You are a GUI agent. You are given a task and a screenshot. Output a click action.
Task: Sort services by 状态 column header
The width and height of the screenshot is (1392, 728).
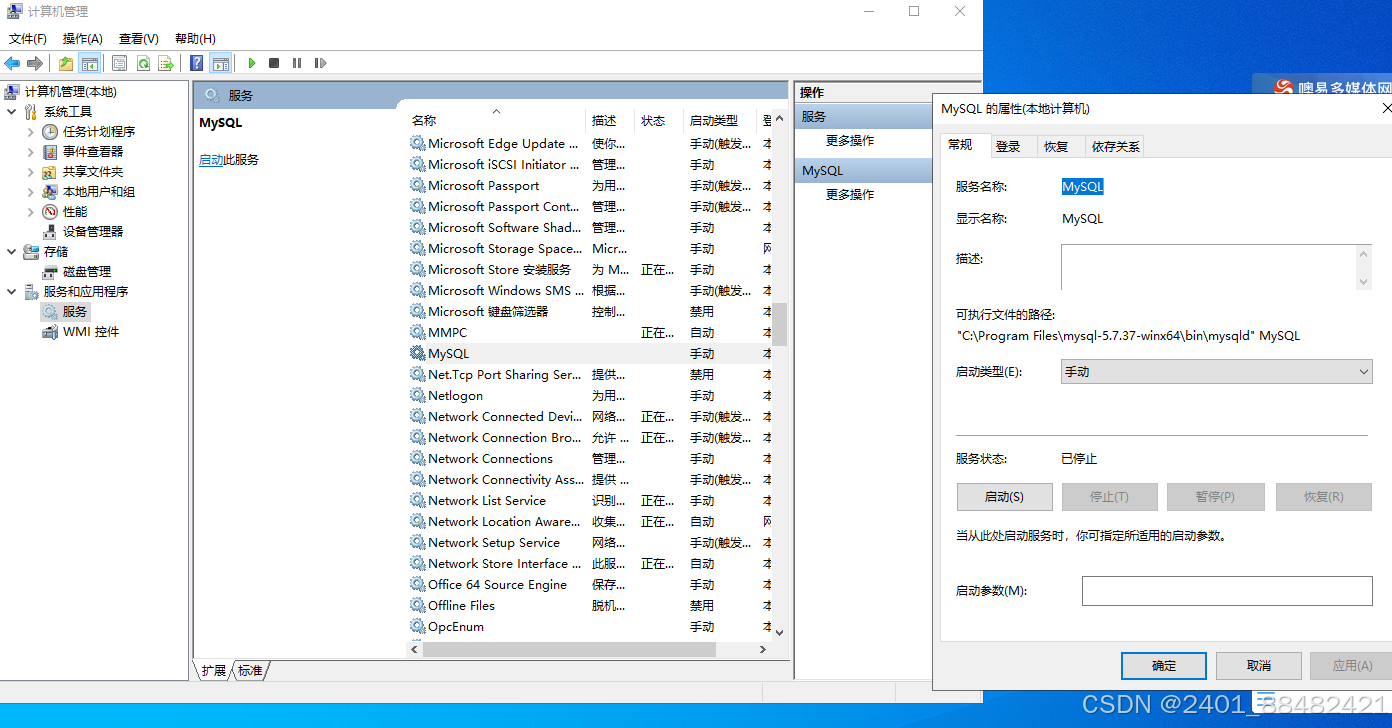[660, 120]
